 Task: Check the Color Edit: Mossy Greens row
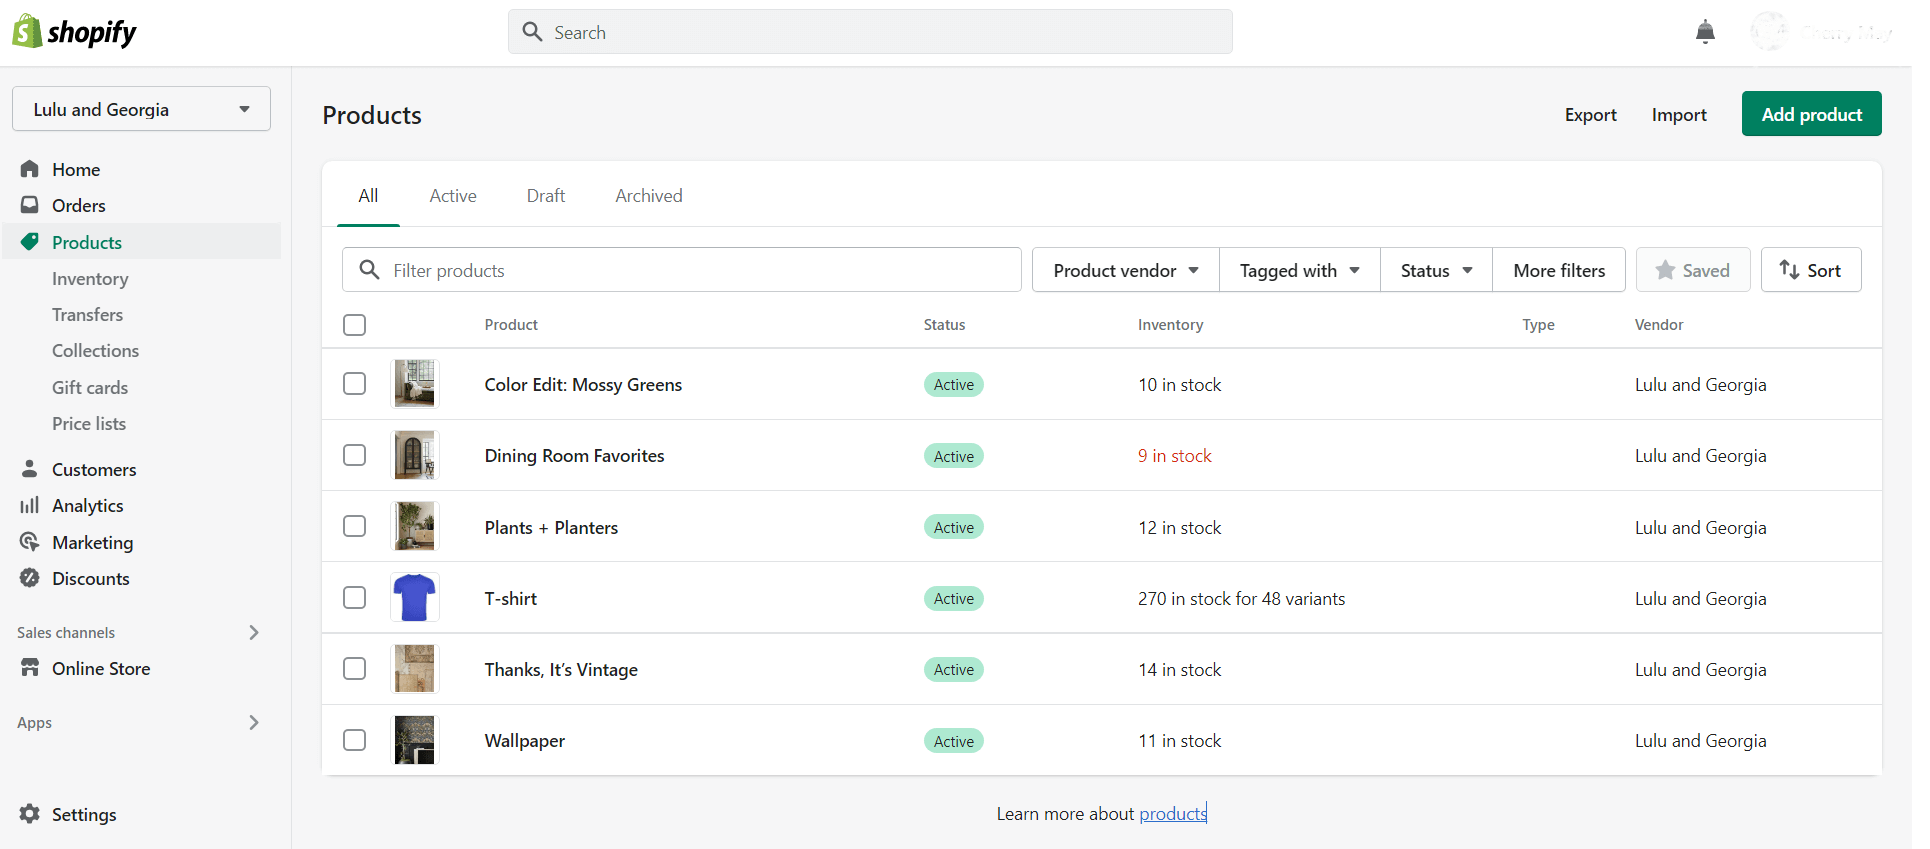pyautogui.click(x=354, y=384)
